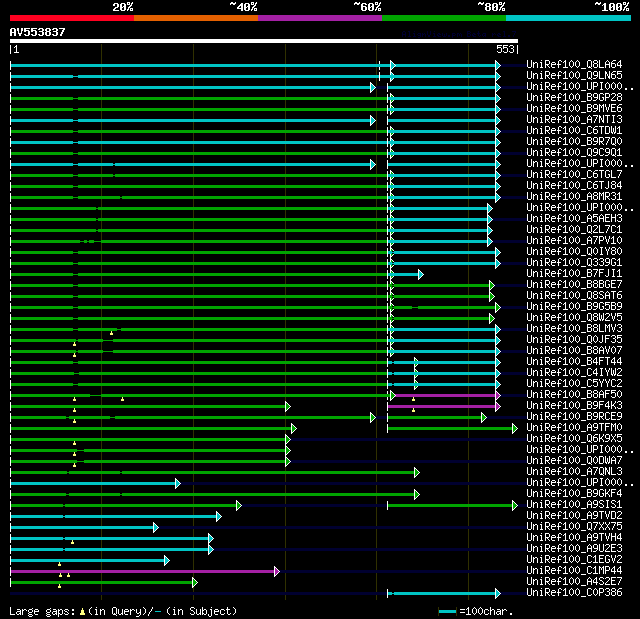
Task: Select the UniRef100_B8AV07 label
Action: tap(574, 351)
